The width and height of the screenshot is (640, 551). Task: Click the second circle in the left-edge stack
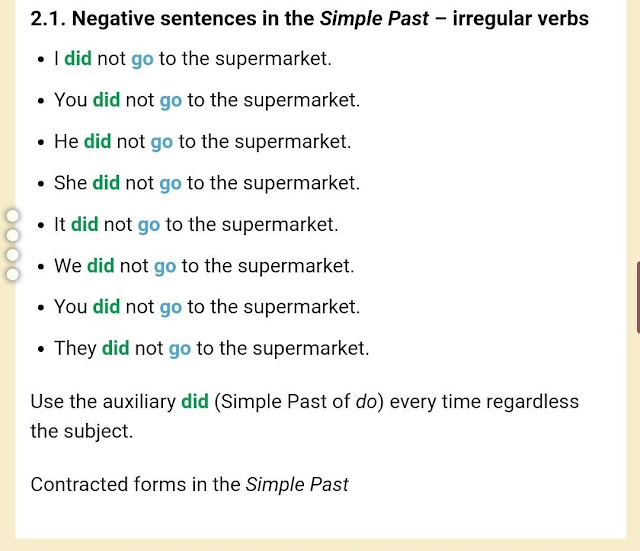(13, 236)
